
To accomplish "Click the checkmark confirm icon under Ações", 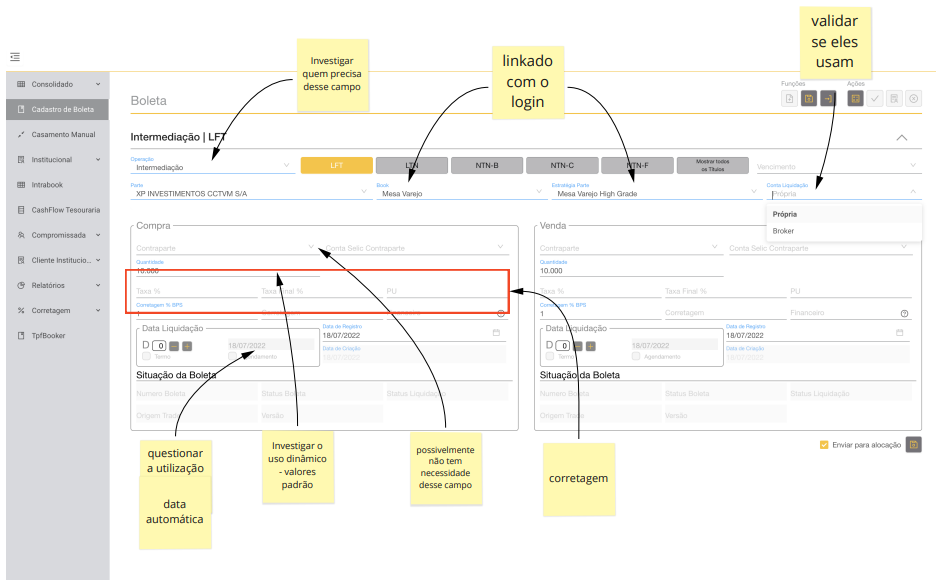I will (875, 98).
